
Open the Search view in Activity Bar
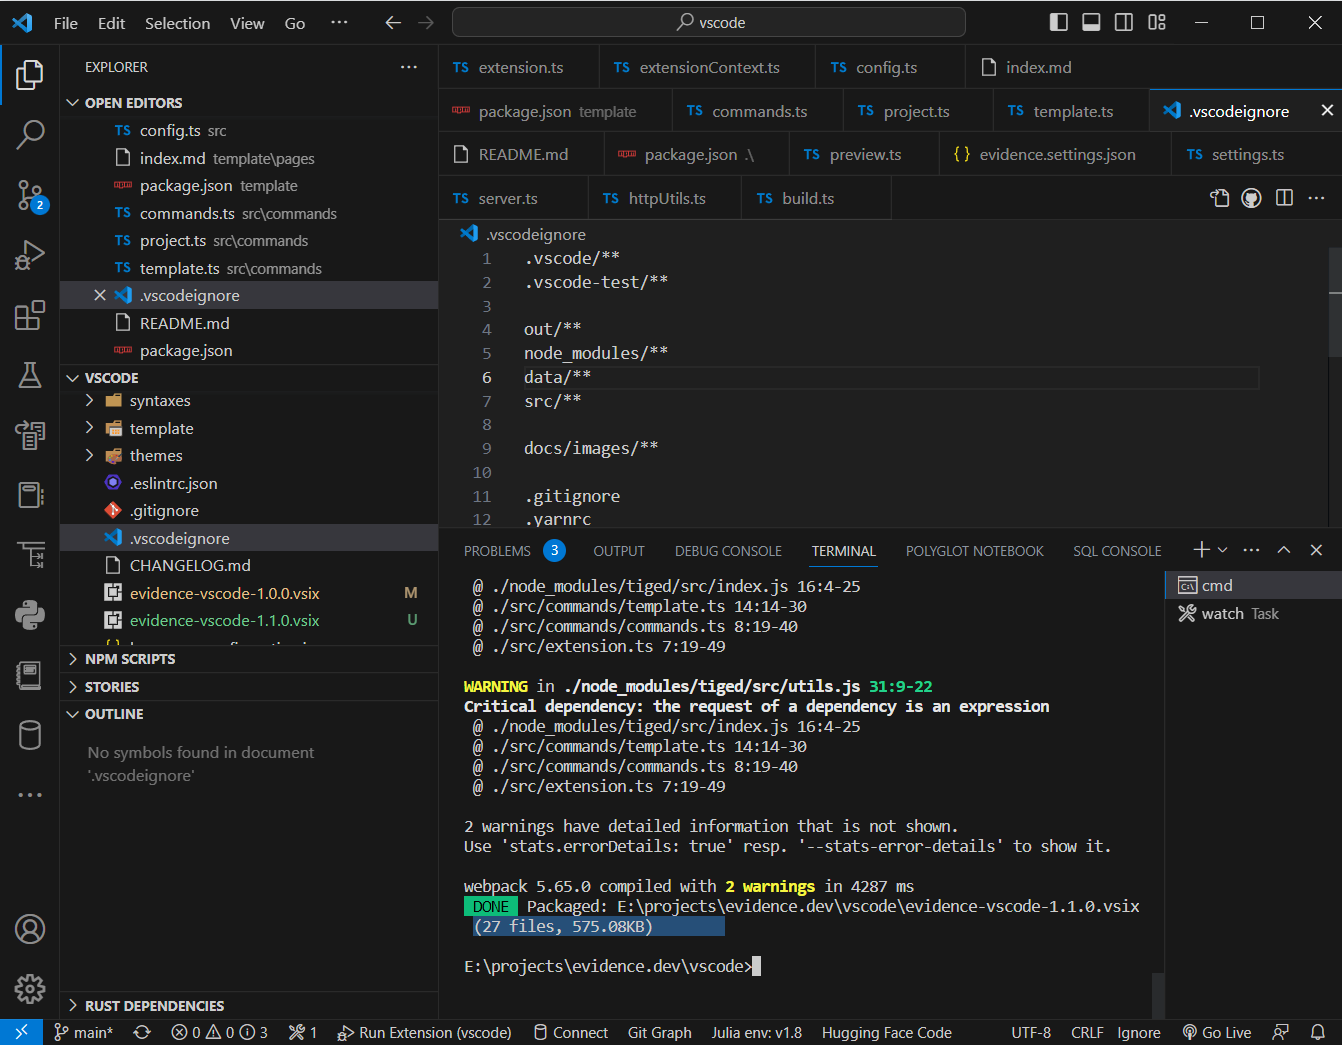(30, 134)
